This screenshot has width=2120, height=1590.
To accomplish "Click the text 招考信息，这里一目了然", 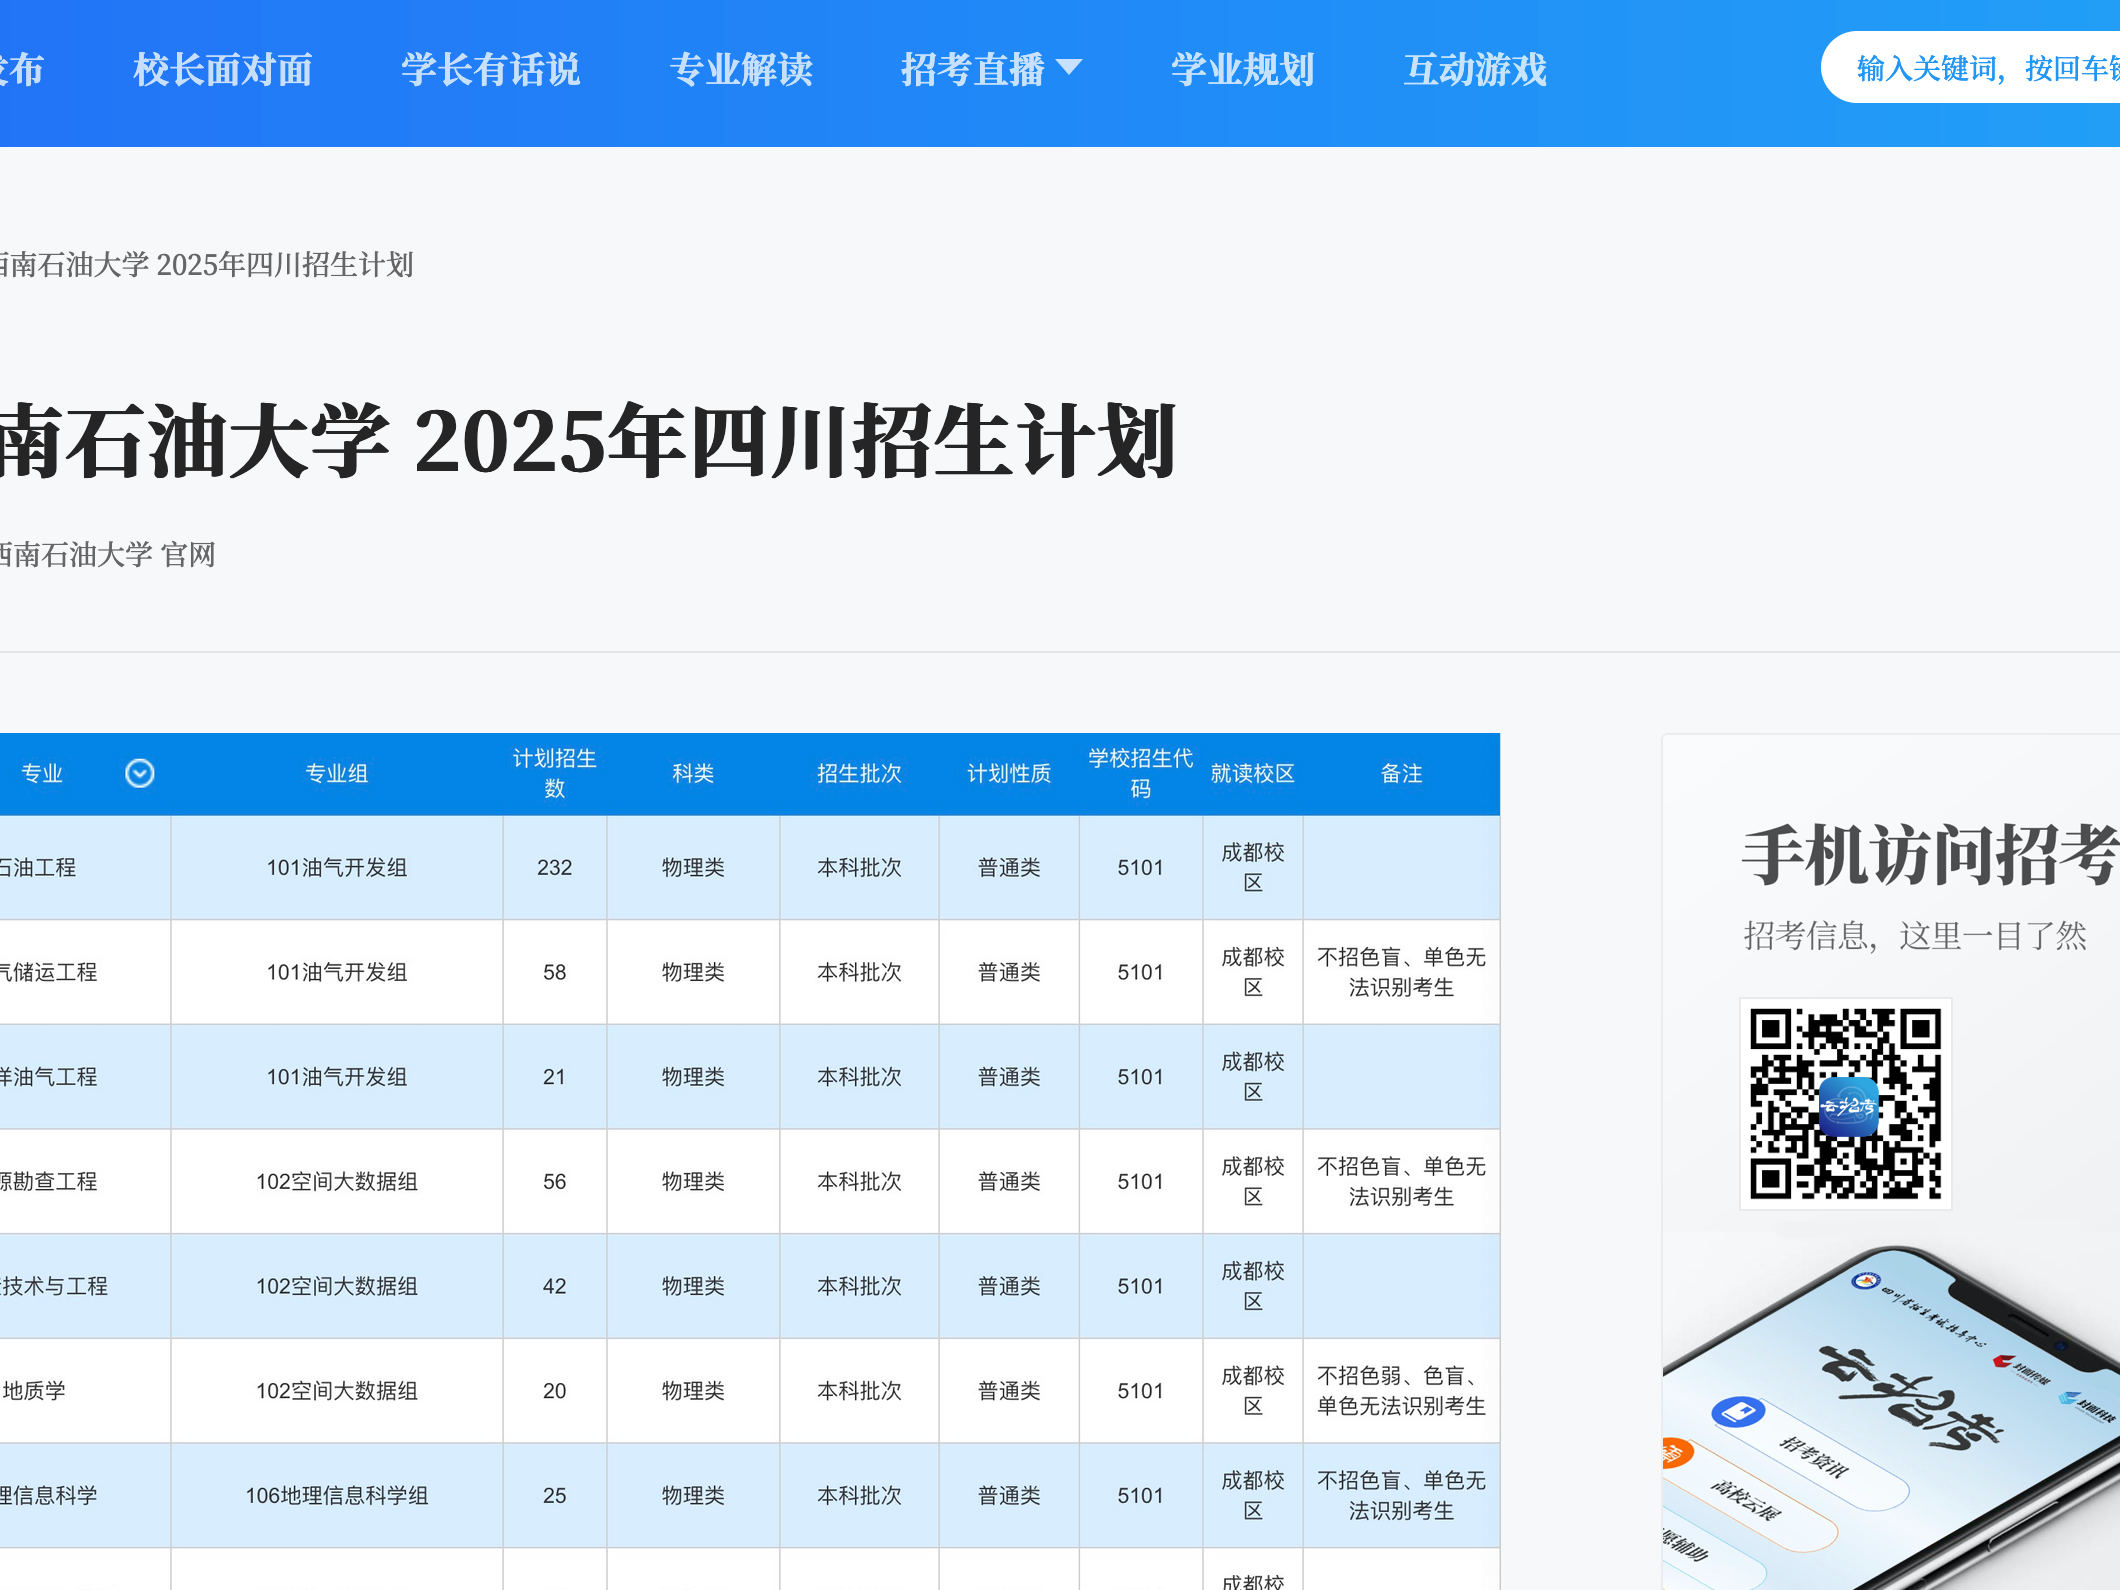I will 1915,936.
